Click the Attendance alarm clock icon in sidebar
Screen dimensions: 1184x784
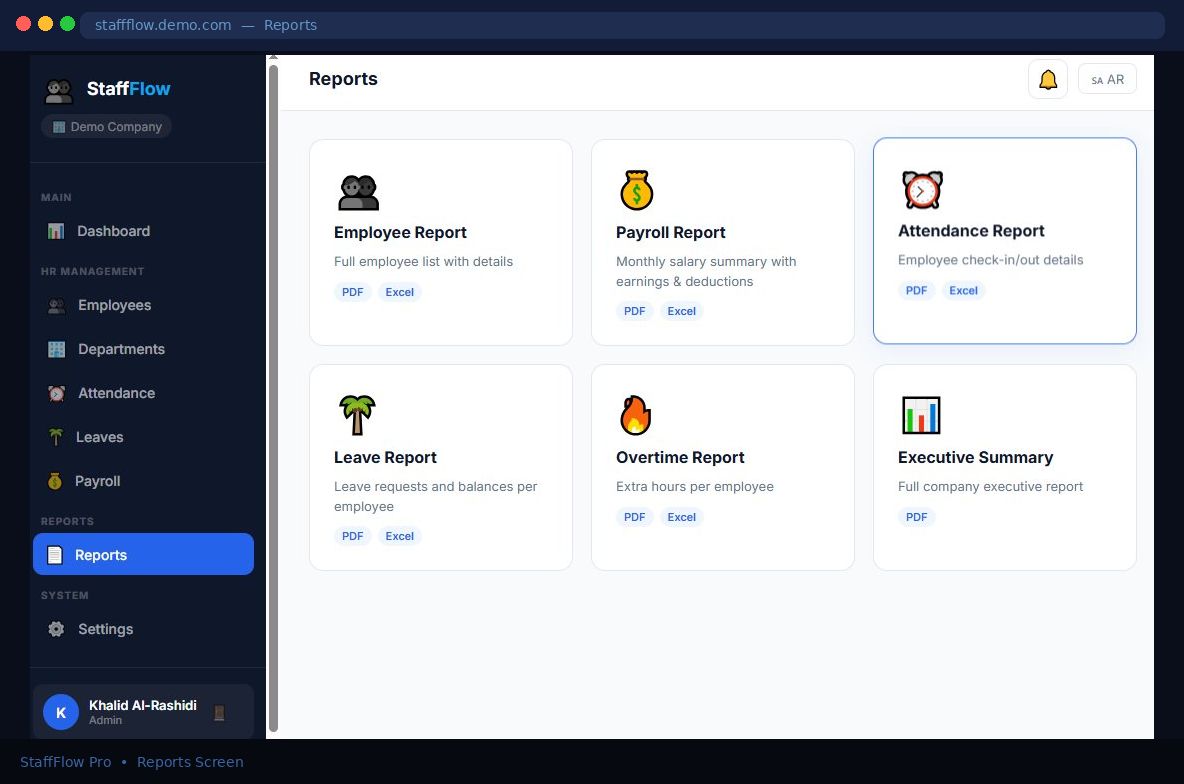click(x=57, y=393)
